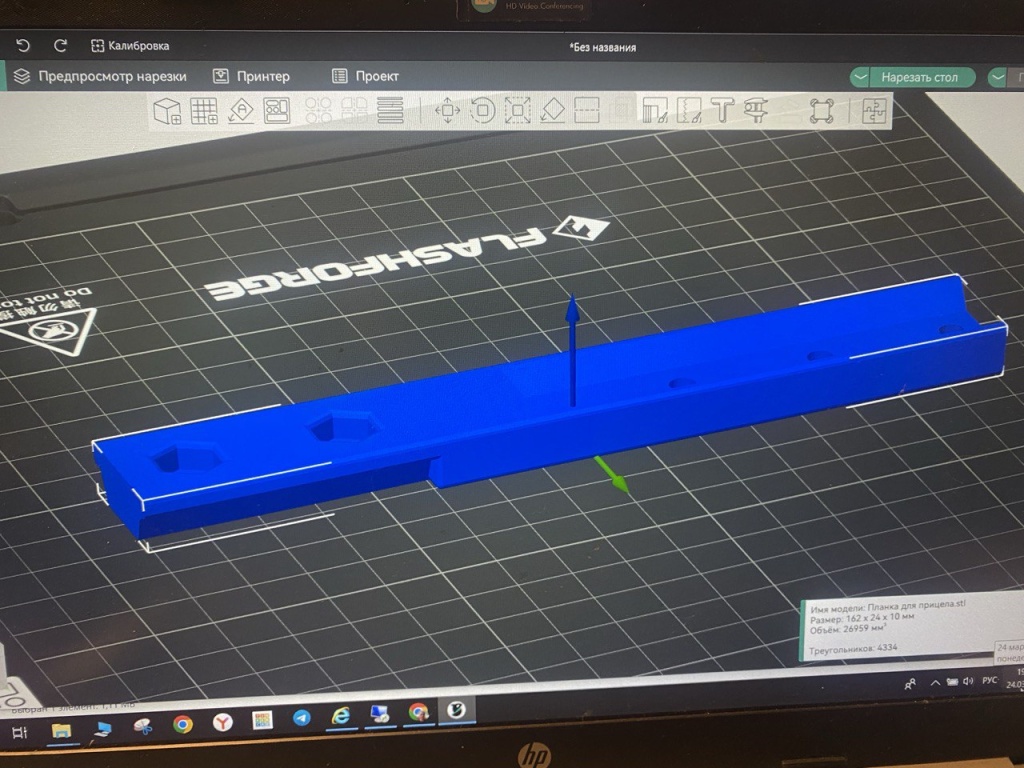Image resolution: width=1024 pixels, height=768 pixels.
Task: Open Telegram from the taskbar
Action: pyautogui.click(x=301, y=718)
